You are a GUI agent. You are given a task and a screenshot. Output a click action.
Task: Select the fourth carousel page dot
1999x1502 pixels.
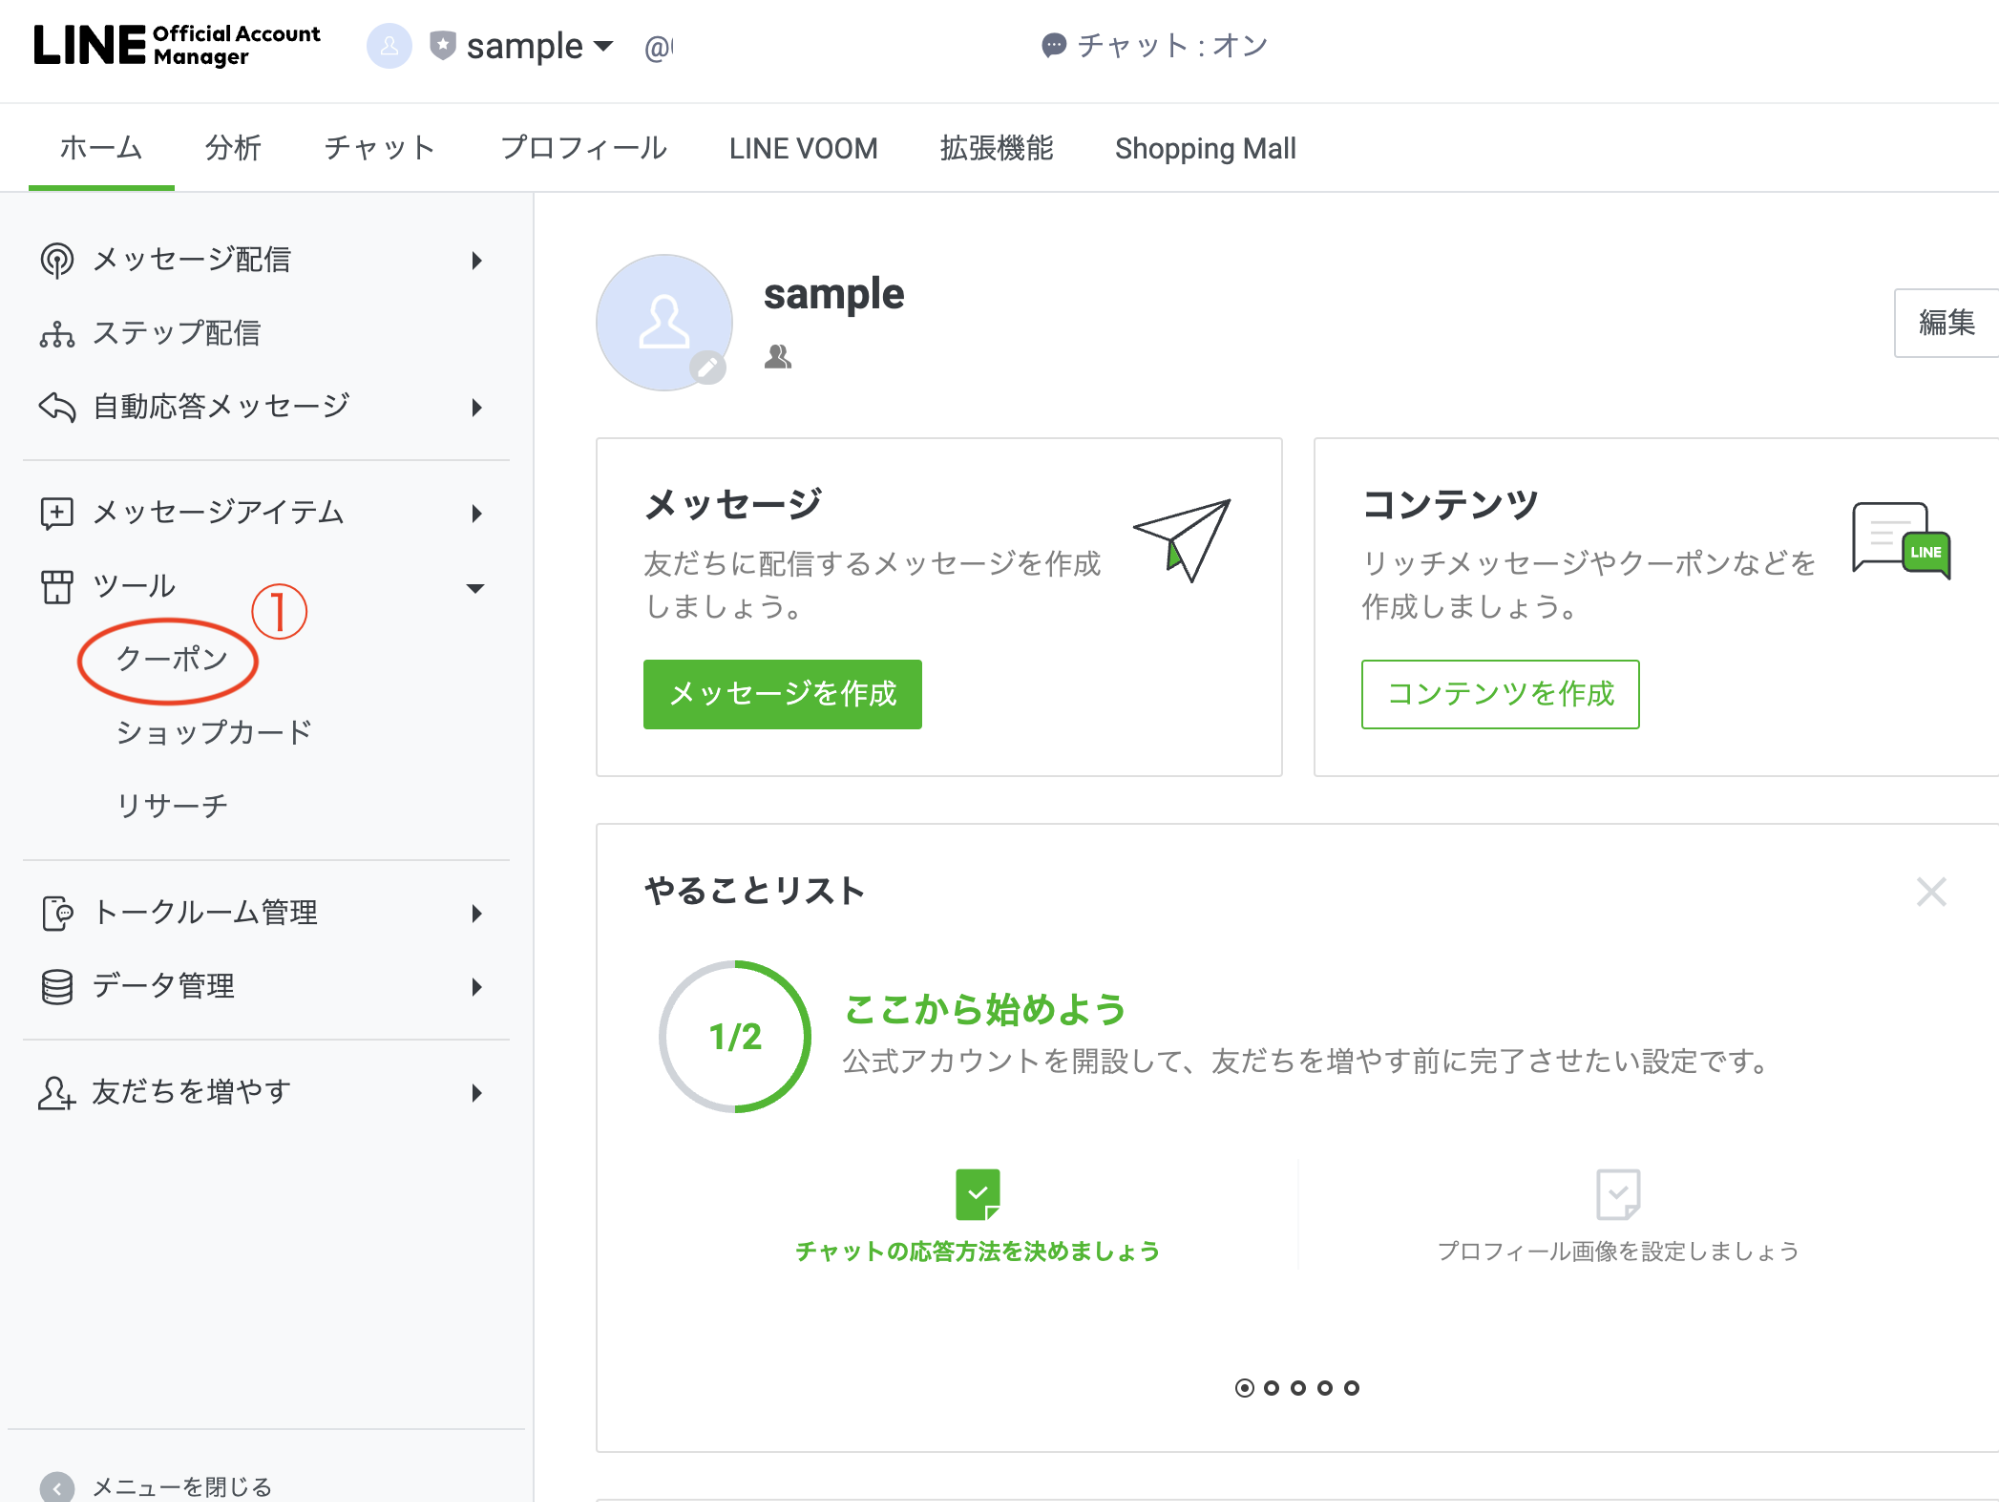click(1325, 1388)
